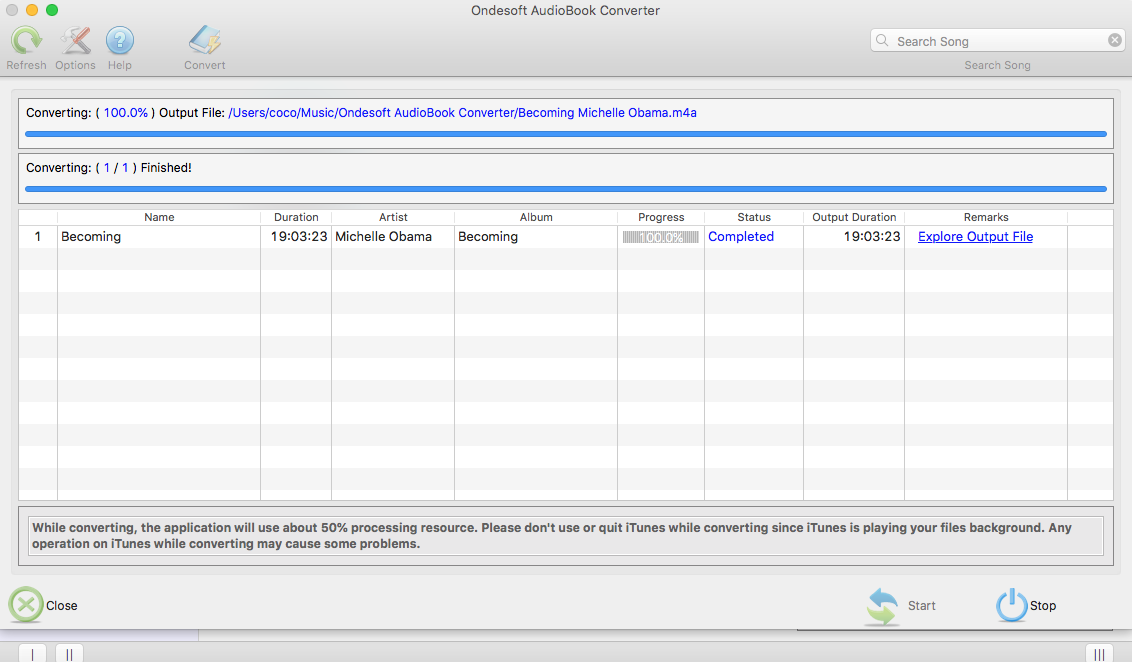Open the Explore Output File link
Viewport: 1132px width, 662px height.
click(975, 237)
